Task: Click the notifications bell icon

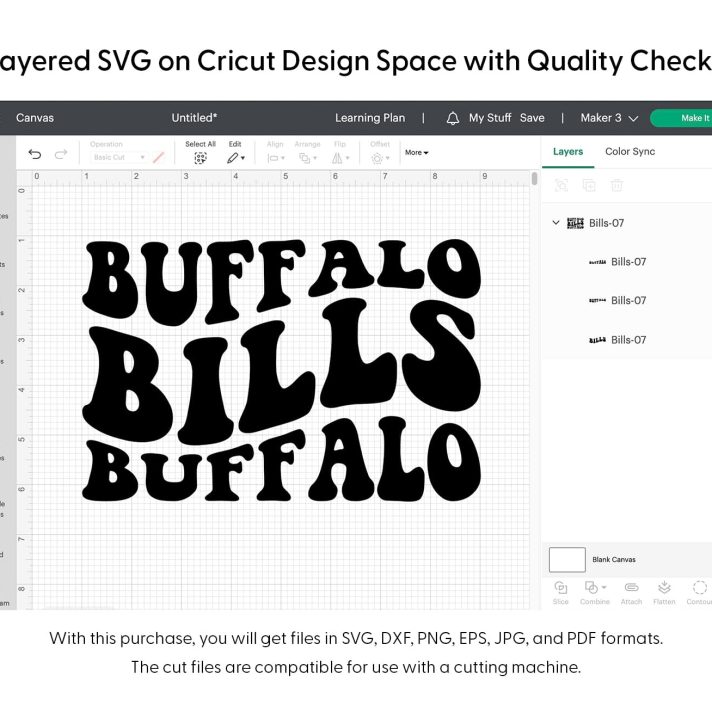Action: tap(452, 119)
